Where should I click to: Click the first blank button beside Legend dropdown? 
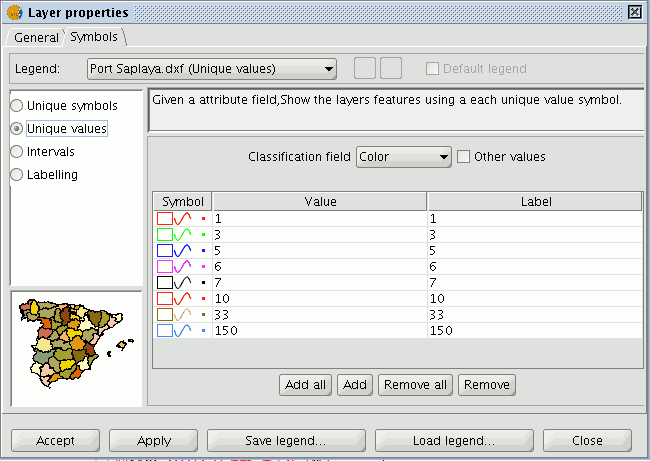point(365,68)
